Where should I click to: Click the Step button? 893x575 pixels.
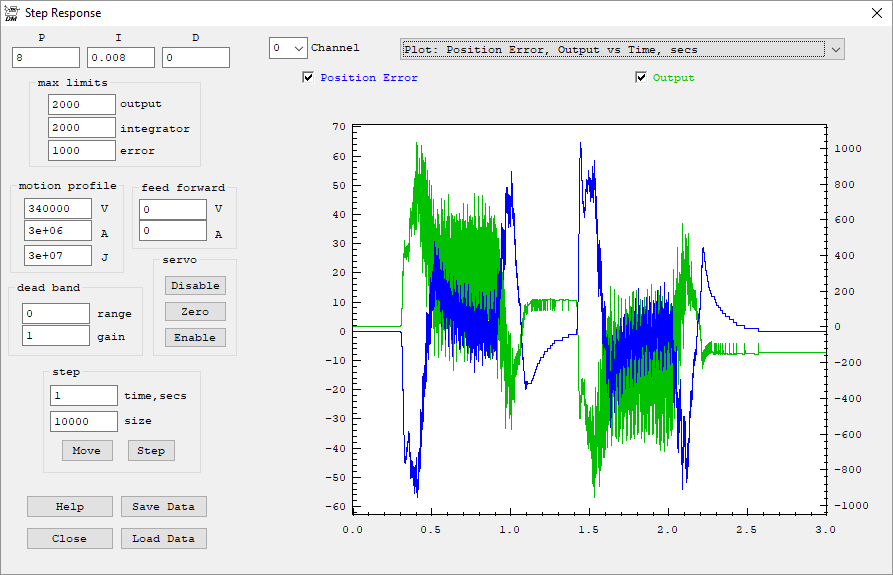coord(151,451)
